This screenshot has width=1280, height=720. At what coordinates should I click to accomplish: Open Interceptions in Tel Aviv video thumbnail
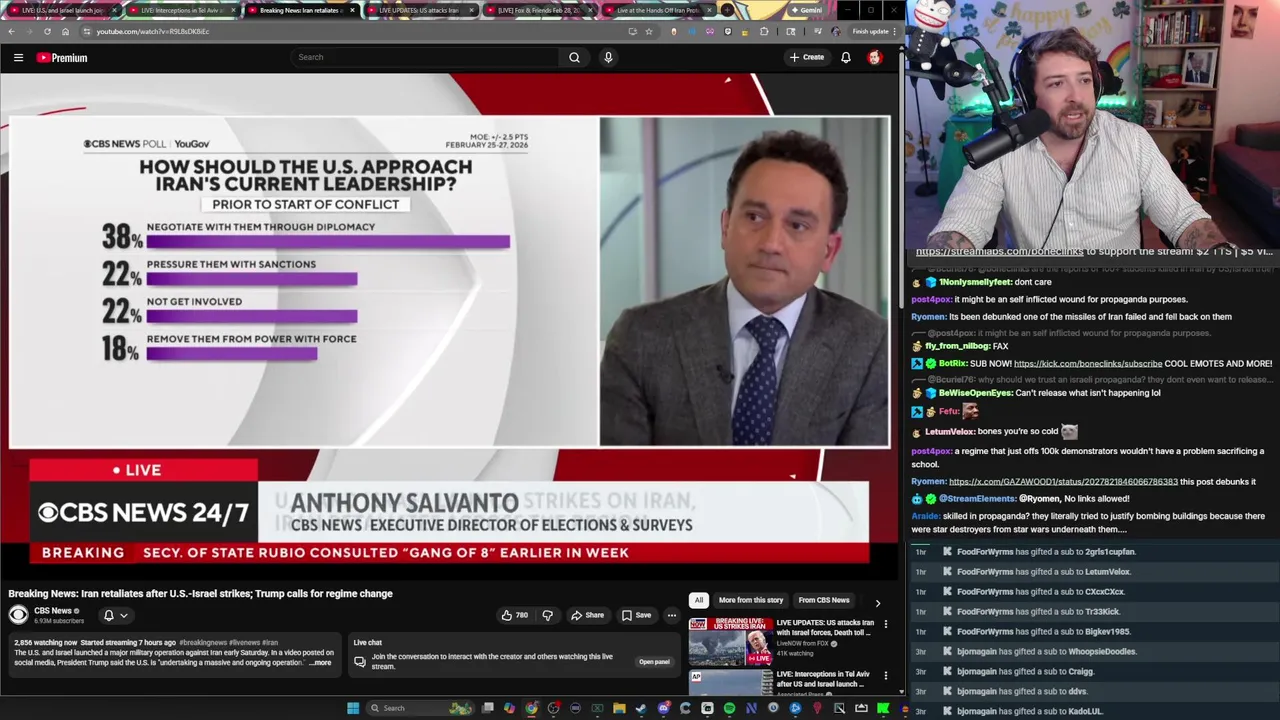click(730, 682)
